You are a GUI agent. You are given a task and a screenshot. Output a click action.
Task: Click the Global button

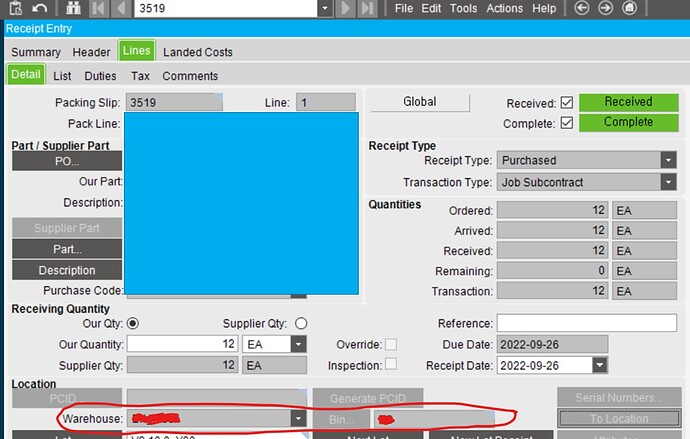(x=420, y=102)
